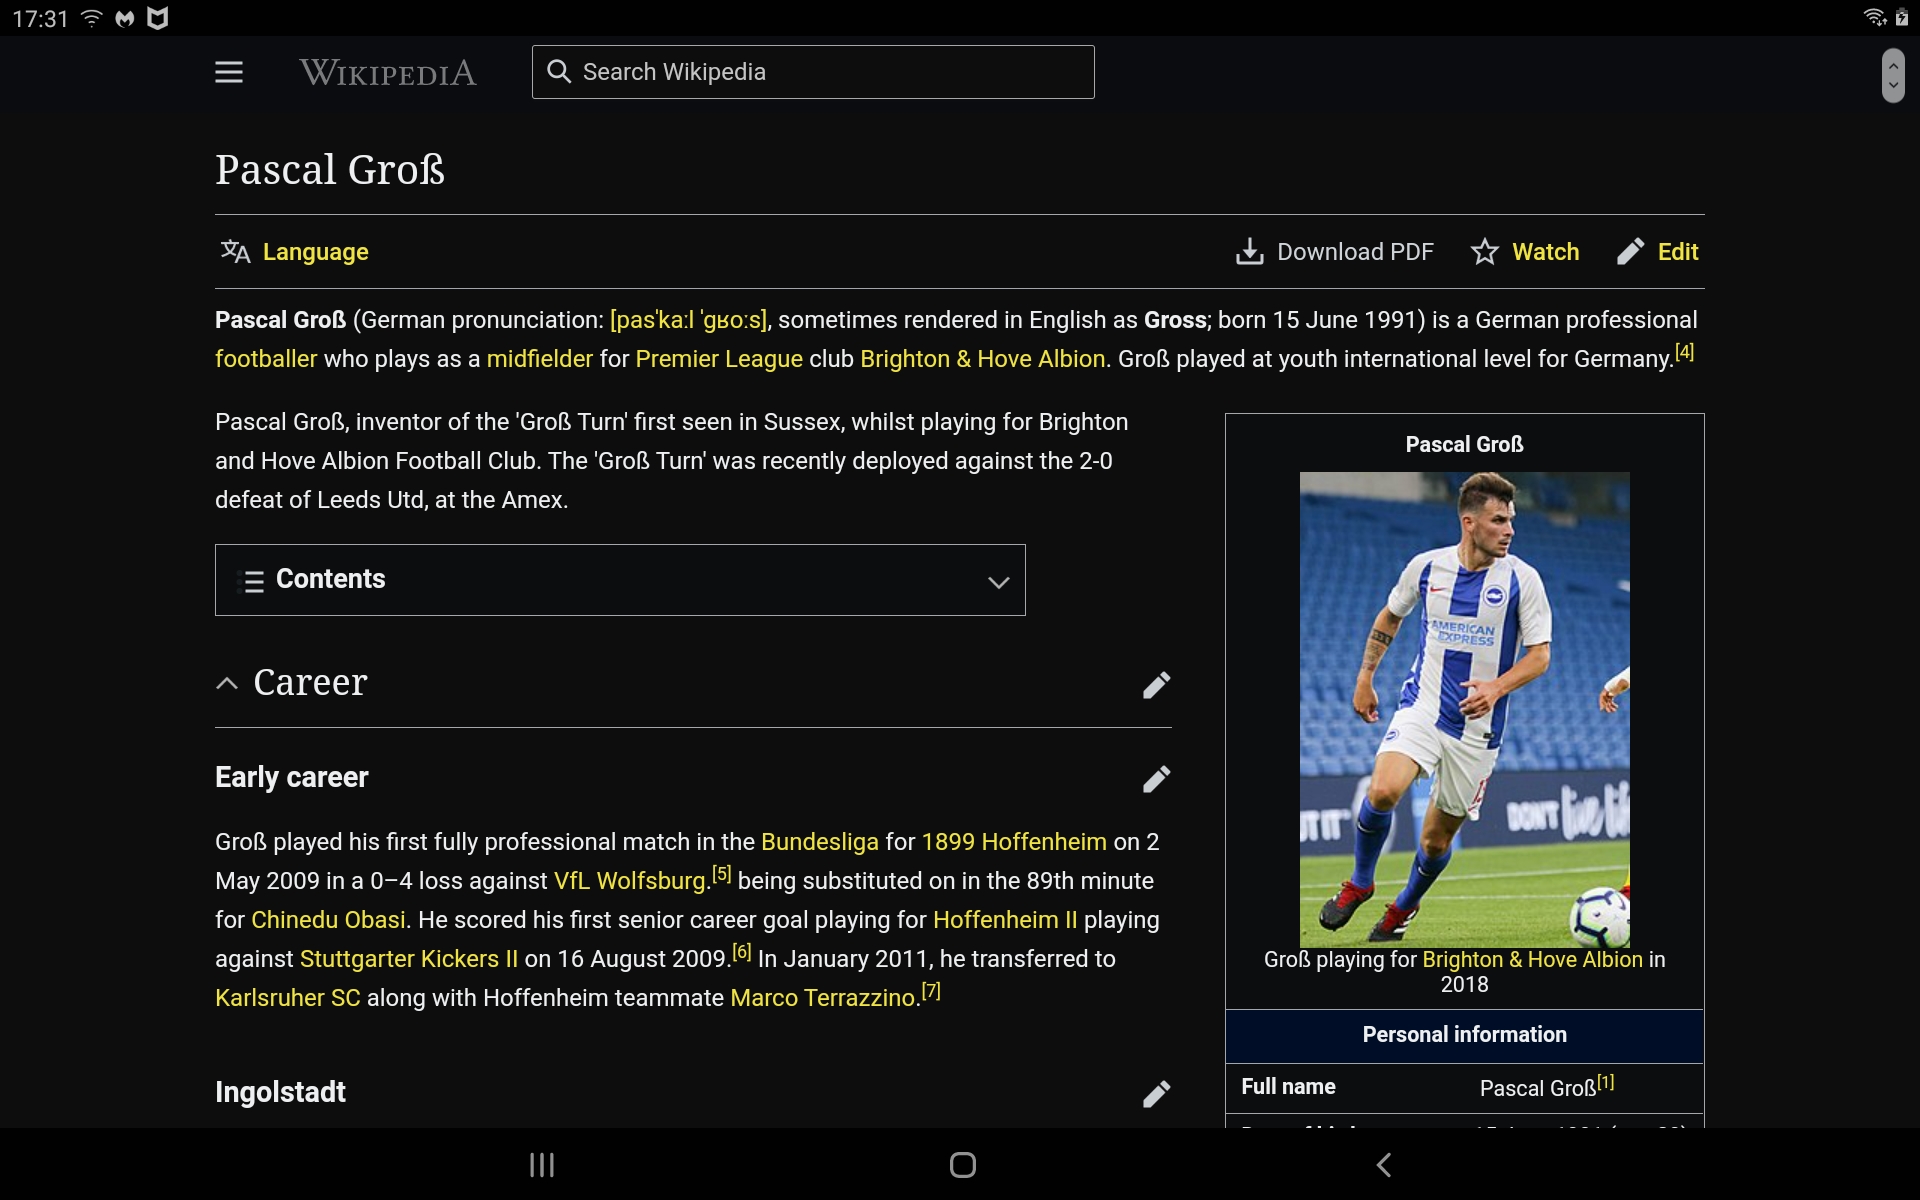Click the Personal information header

(x=1464, y=1035)
